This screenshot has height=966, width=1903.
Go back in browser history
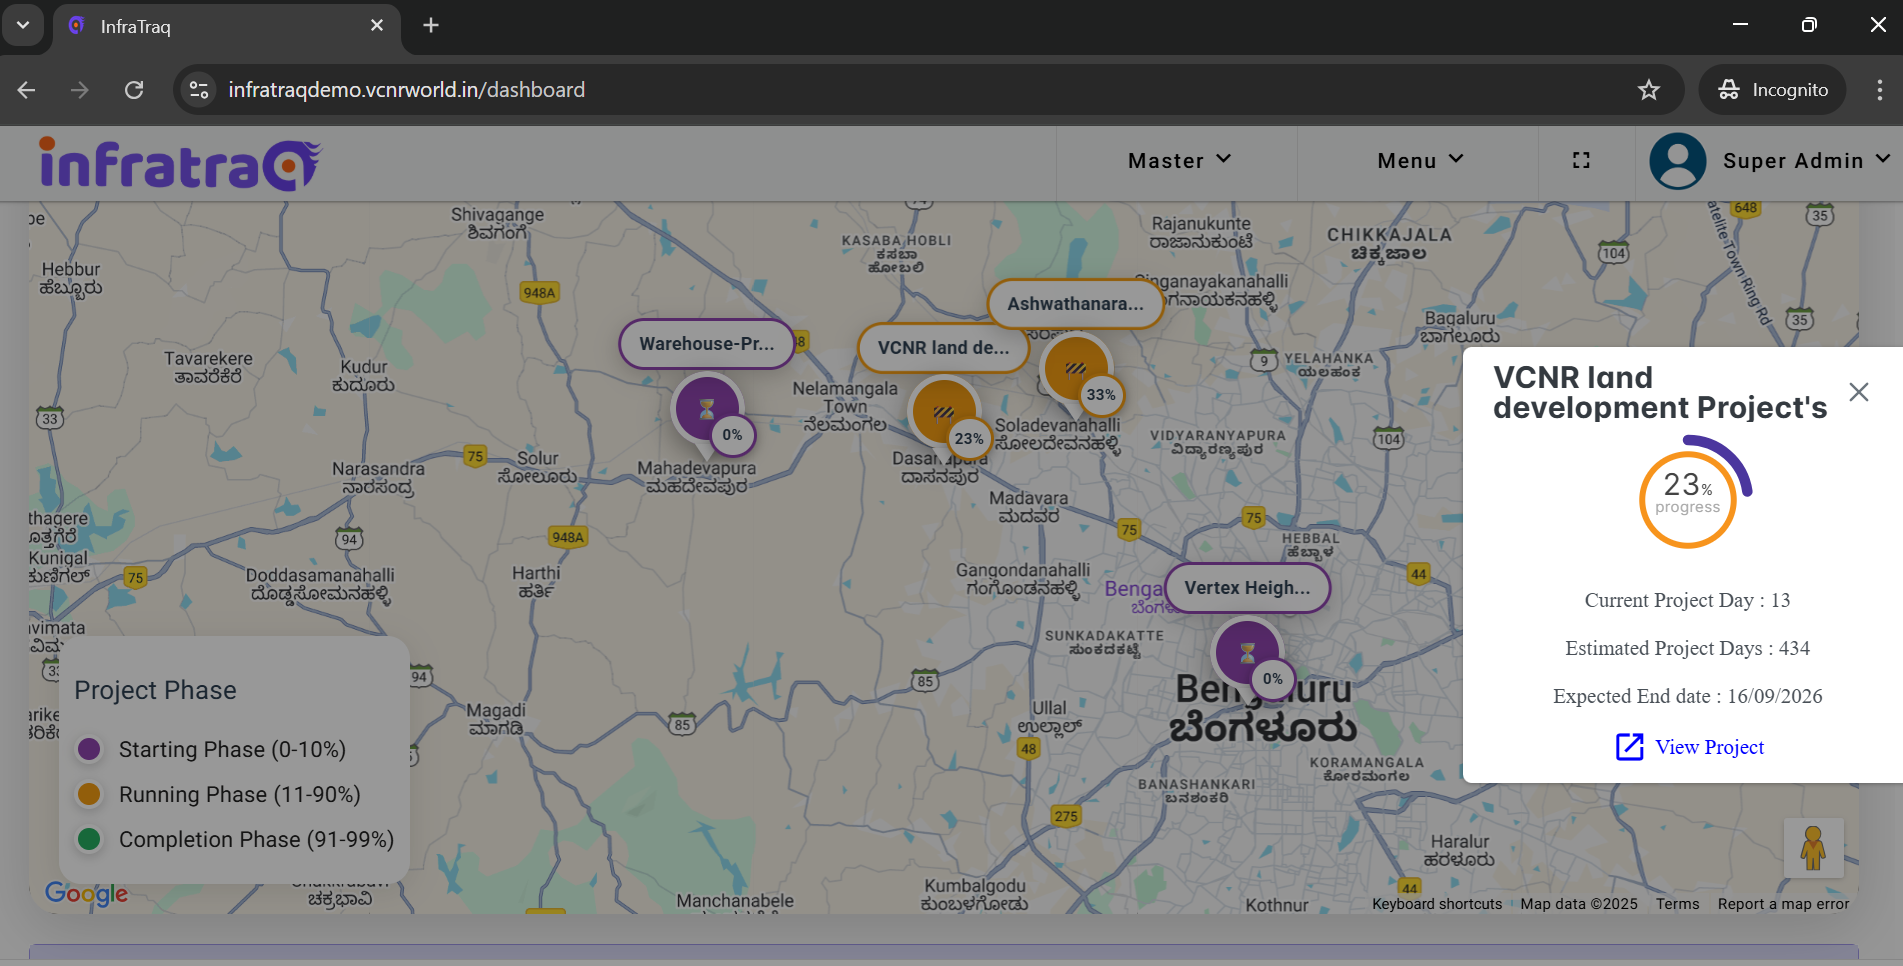click(x=27, y=90)
